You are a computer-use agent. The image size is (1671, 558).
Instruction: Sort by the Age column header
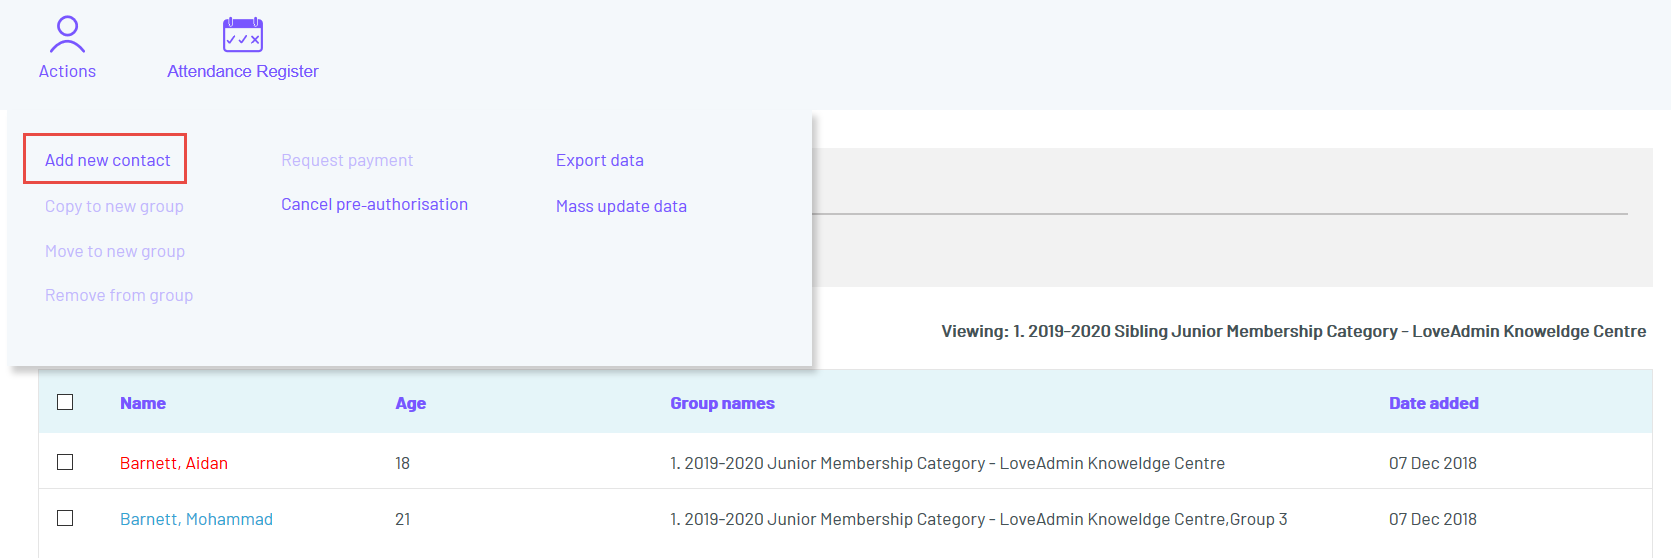click(x=410, y=403)
